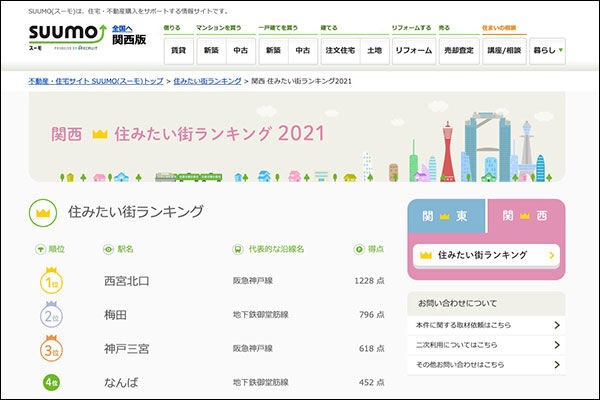
Task: Click the icon beside 得点 header
Action: pos(359,250)
